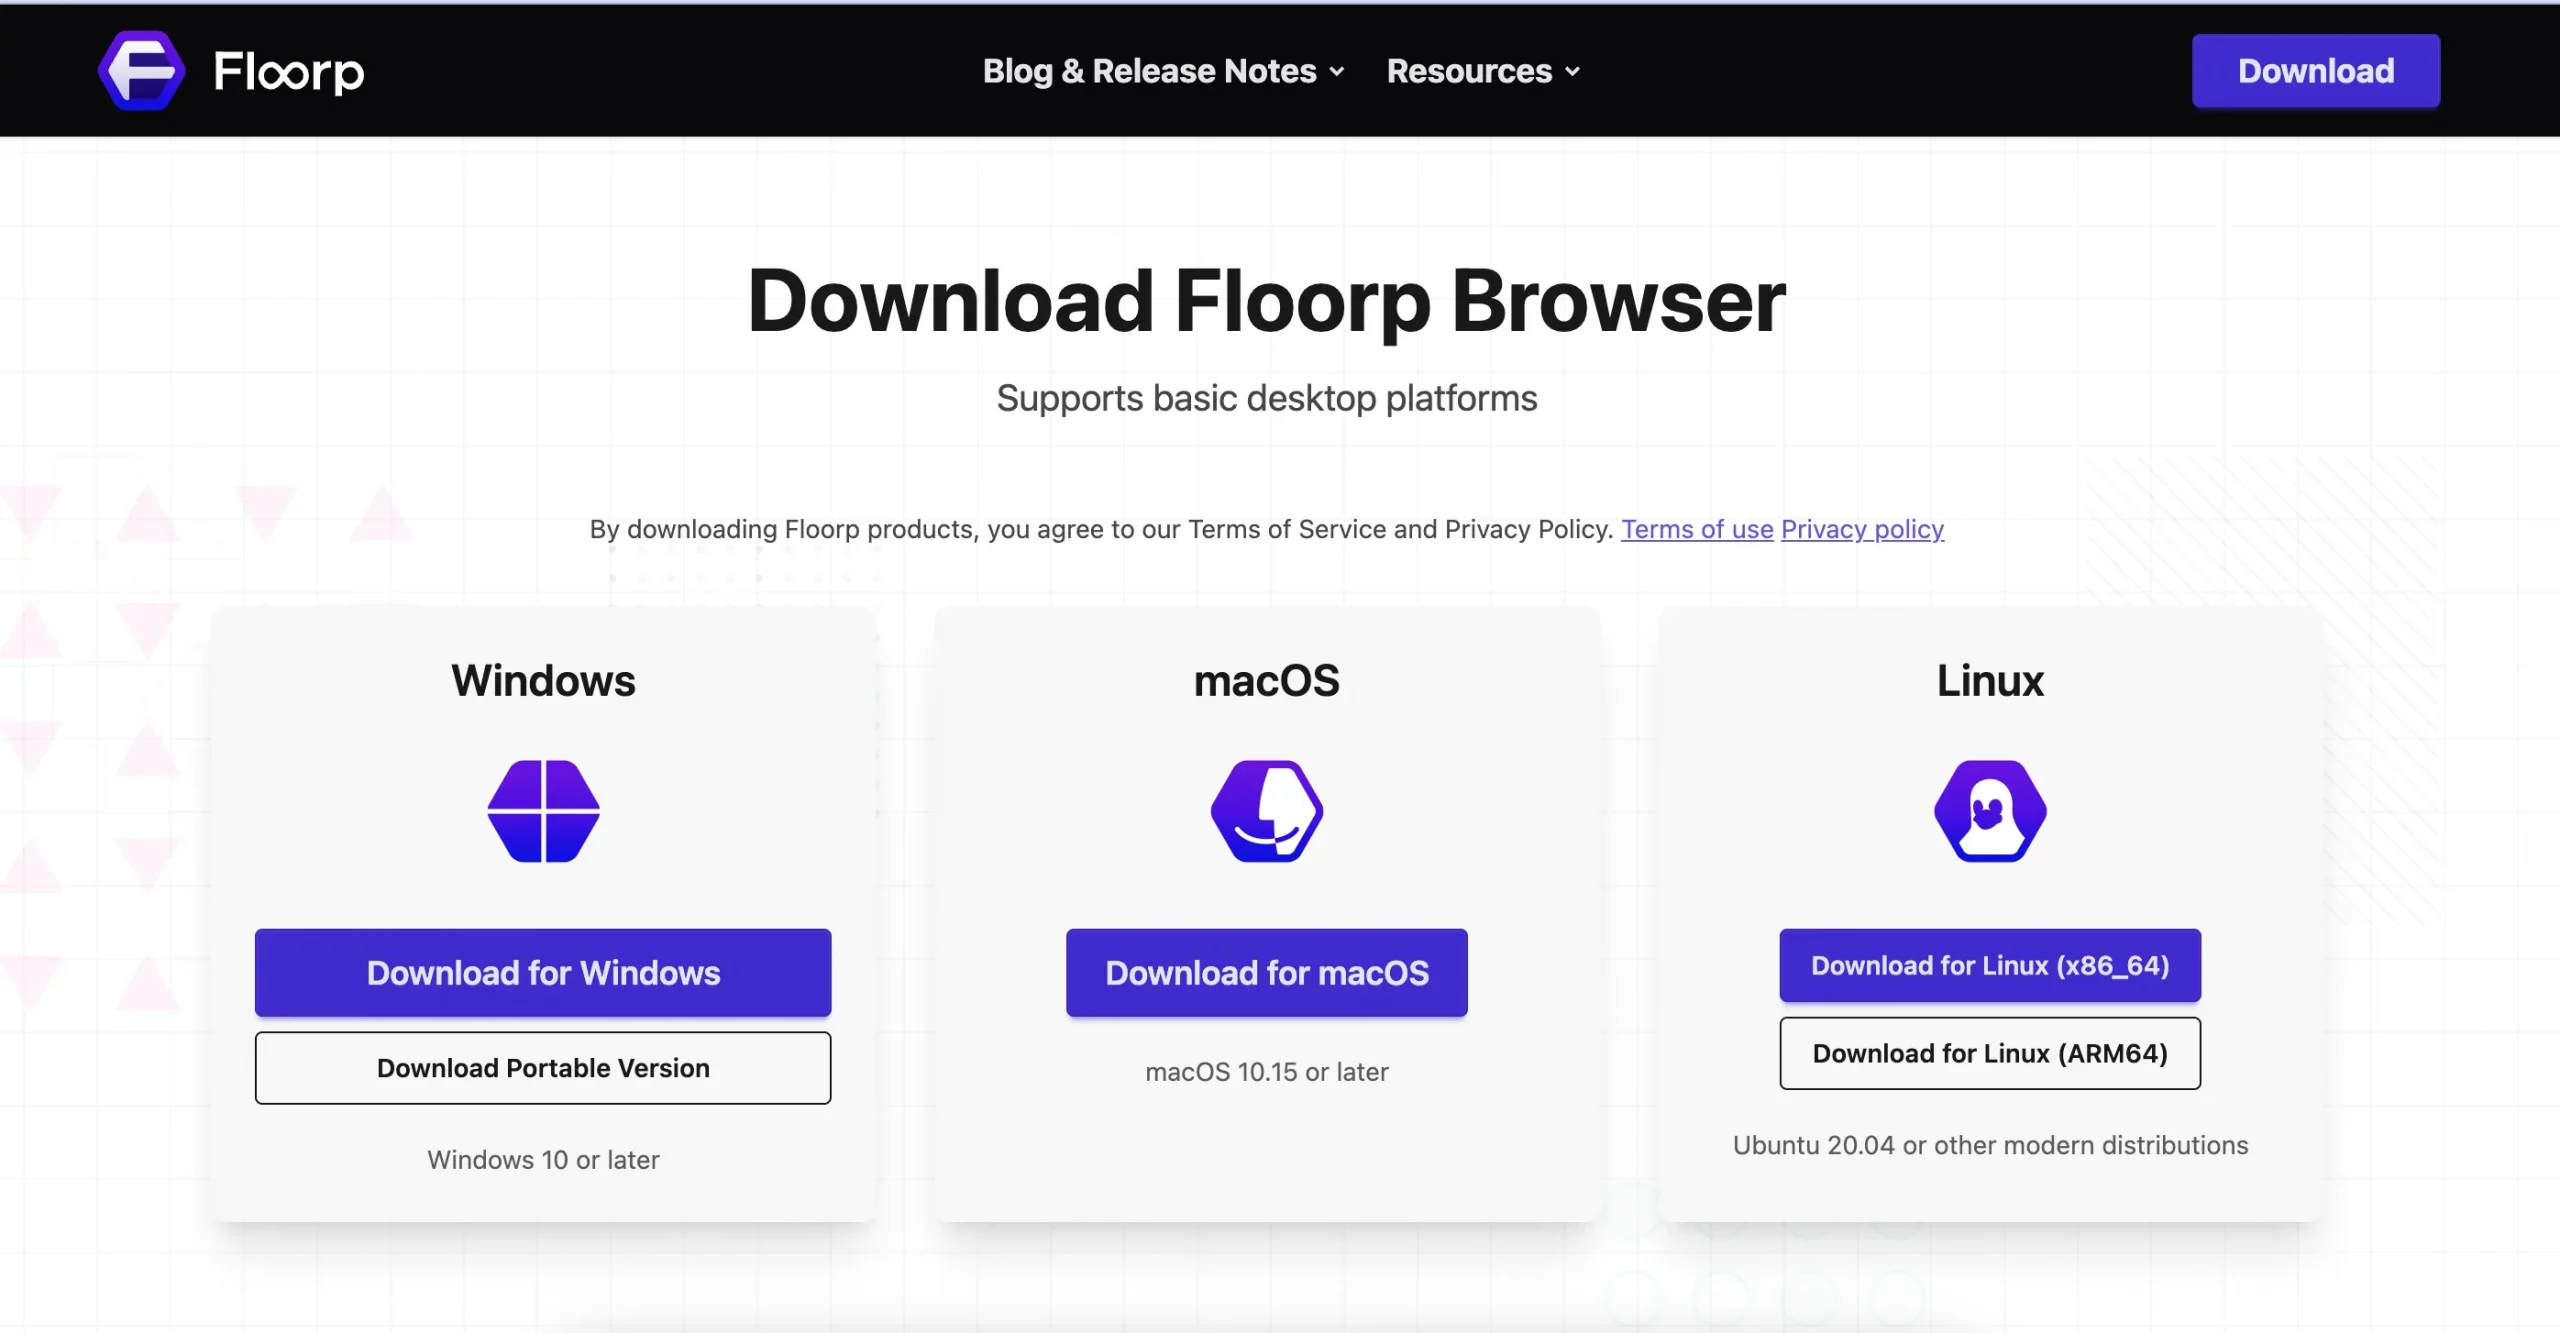Click Download for macOS button
Image resolution: width=2560 pixels, height=1333 pixels.
coord(1267,973)
